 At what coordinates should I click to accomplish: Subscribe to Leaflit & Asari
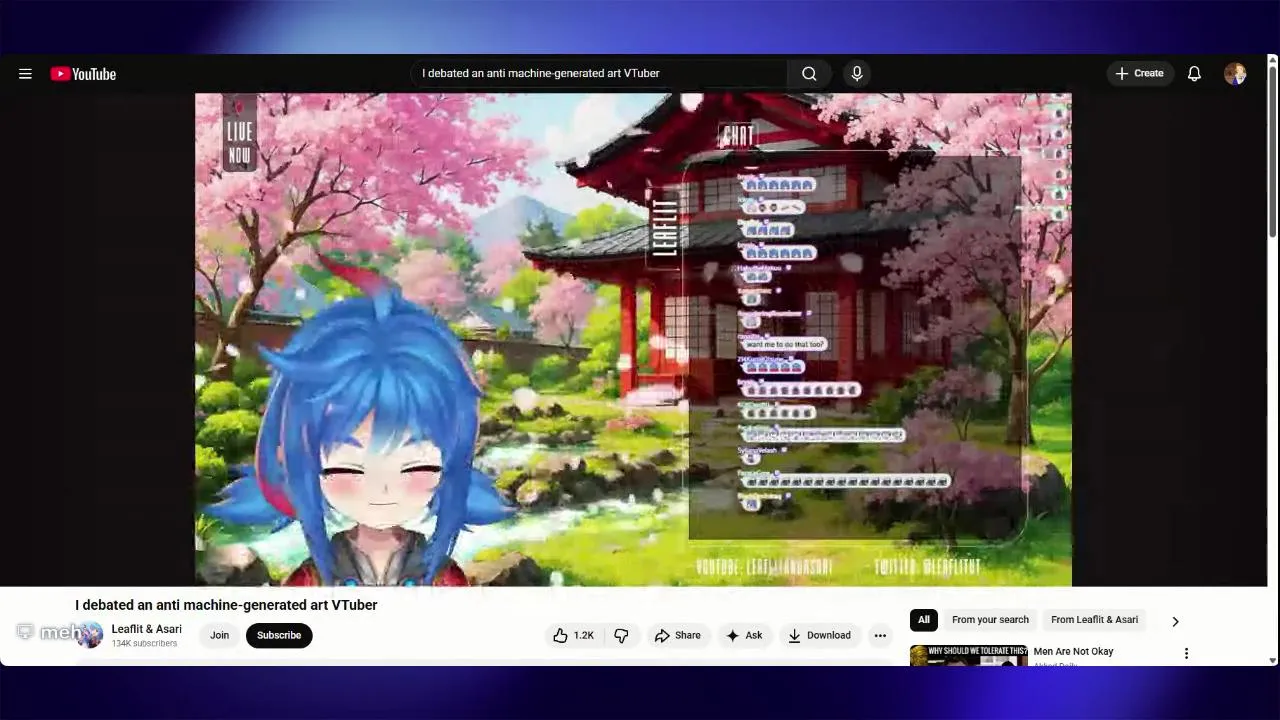(x=279, y=635)
